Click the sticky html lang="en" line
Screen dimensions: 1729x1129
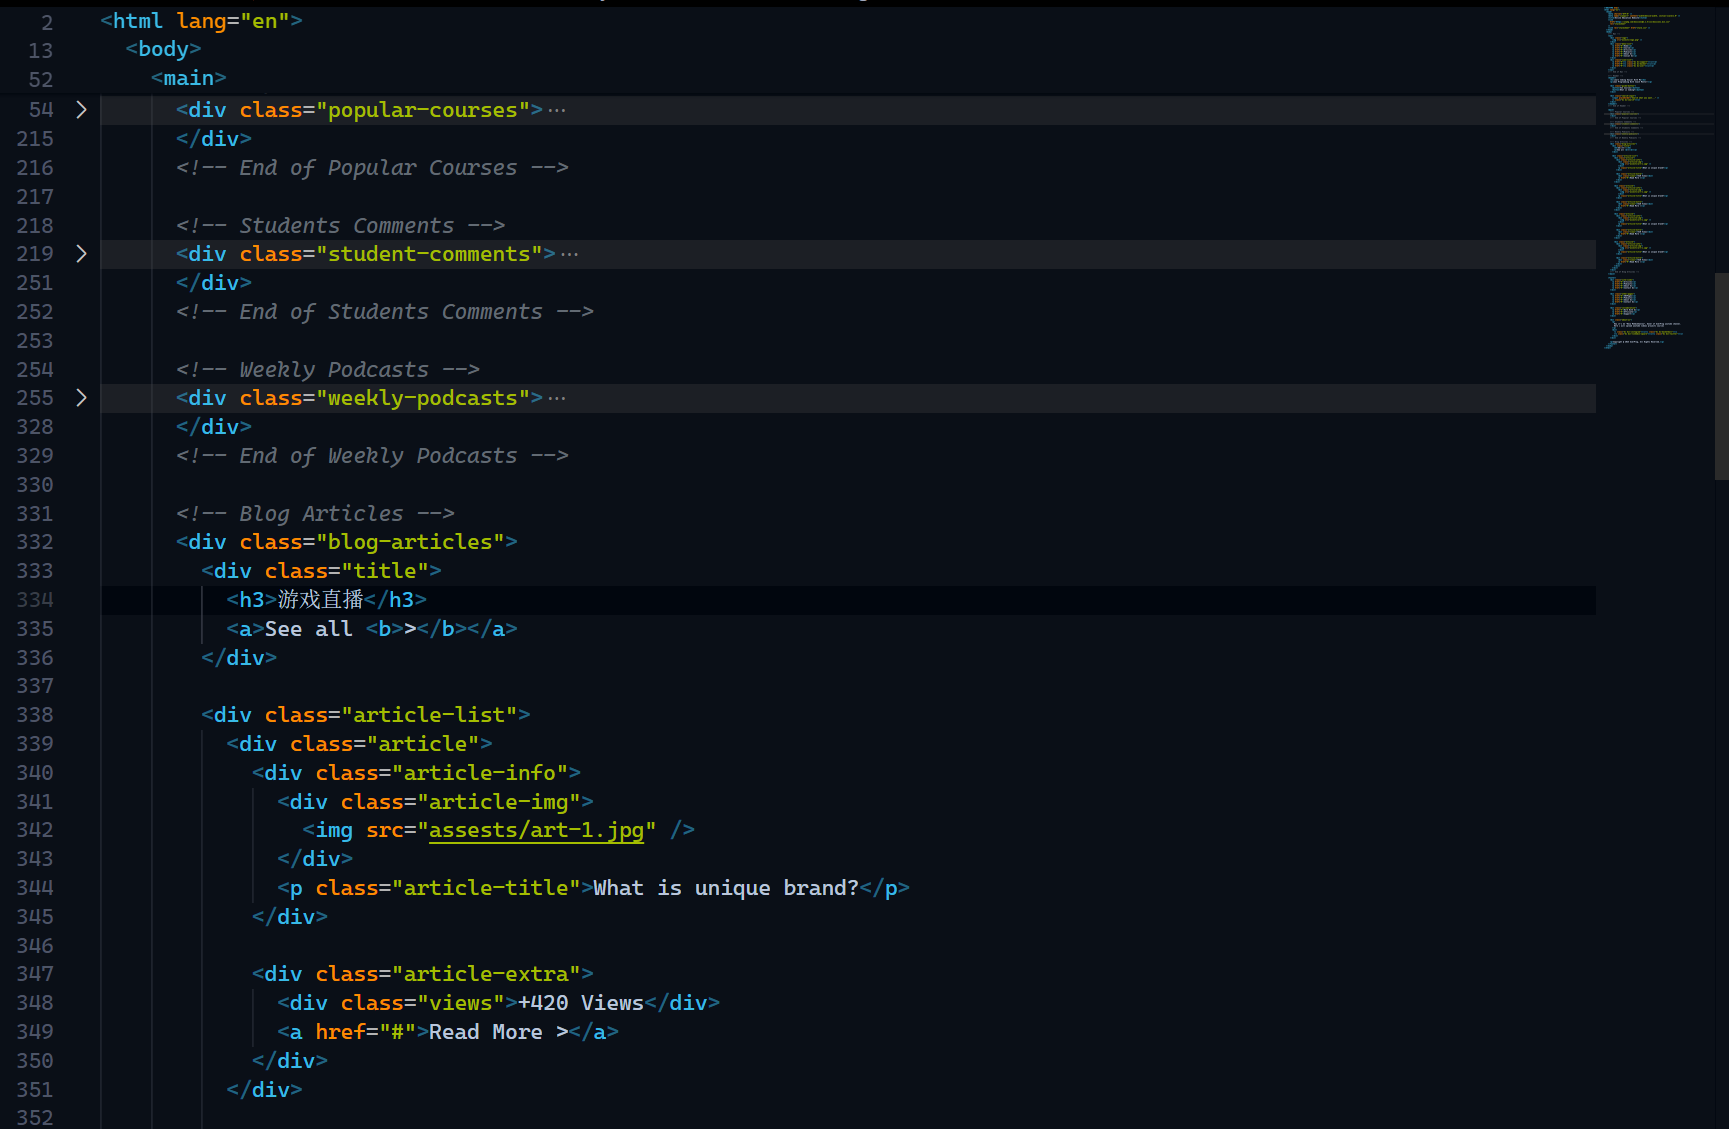[x=201, y=21]
